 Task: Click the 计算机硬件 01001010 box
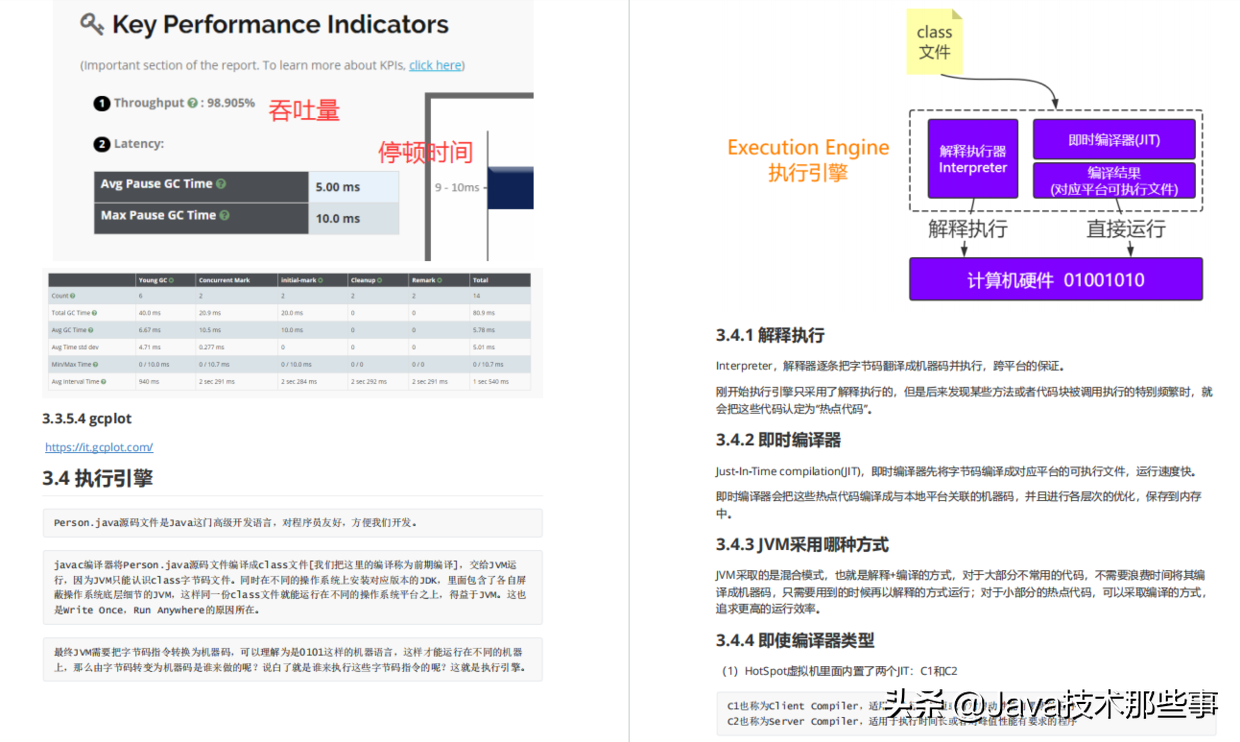(x=1056, y=279)
